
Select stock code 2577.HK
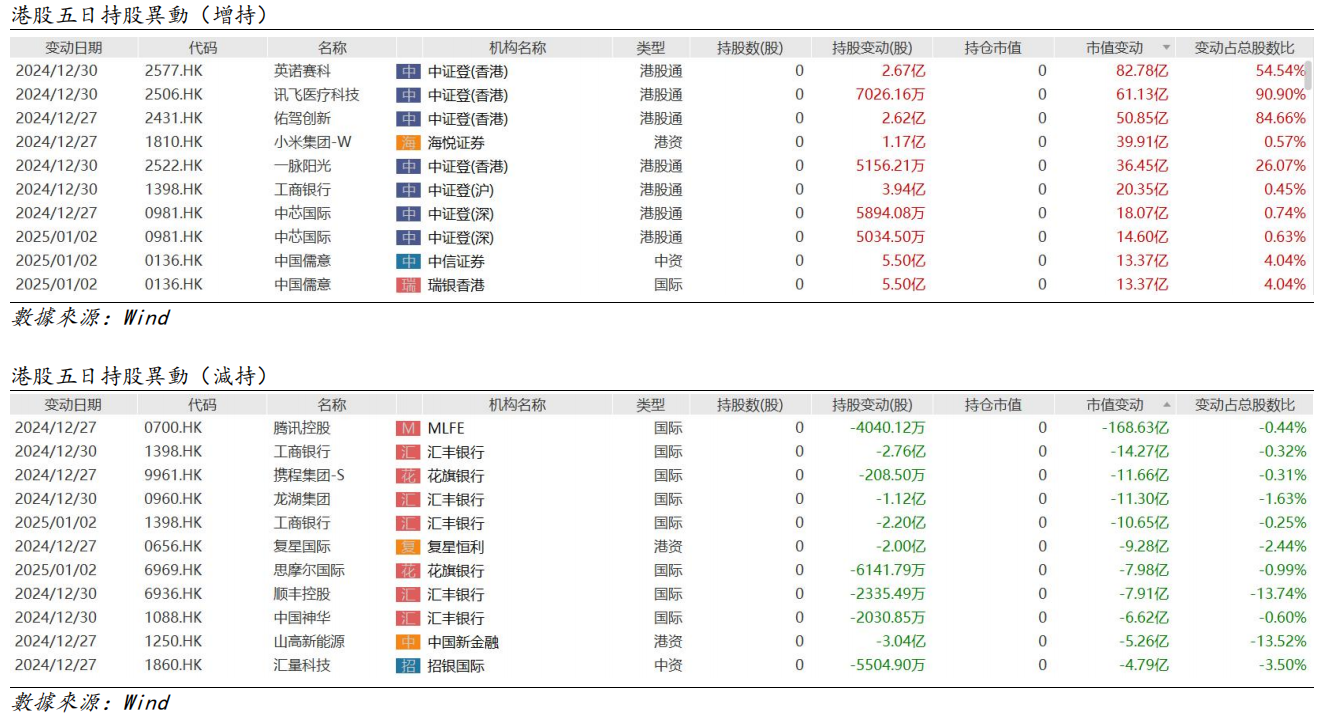point(173,71)
